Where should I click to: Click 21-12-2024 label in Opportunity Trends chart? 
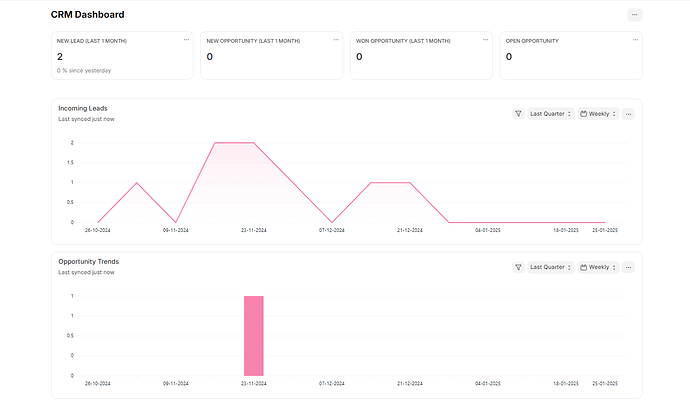click(410, 383)
